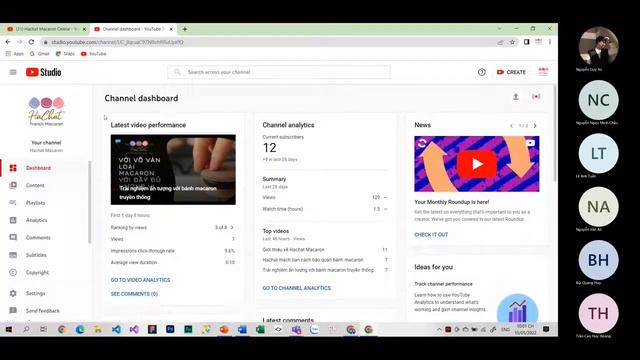Image resolution: width=640 pixels, height=360 pixels.
Task: Switch to the Hachat Macaron Online tab
Action: pos(46,29)
